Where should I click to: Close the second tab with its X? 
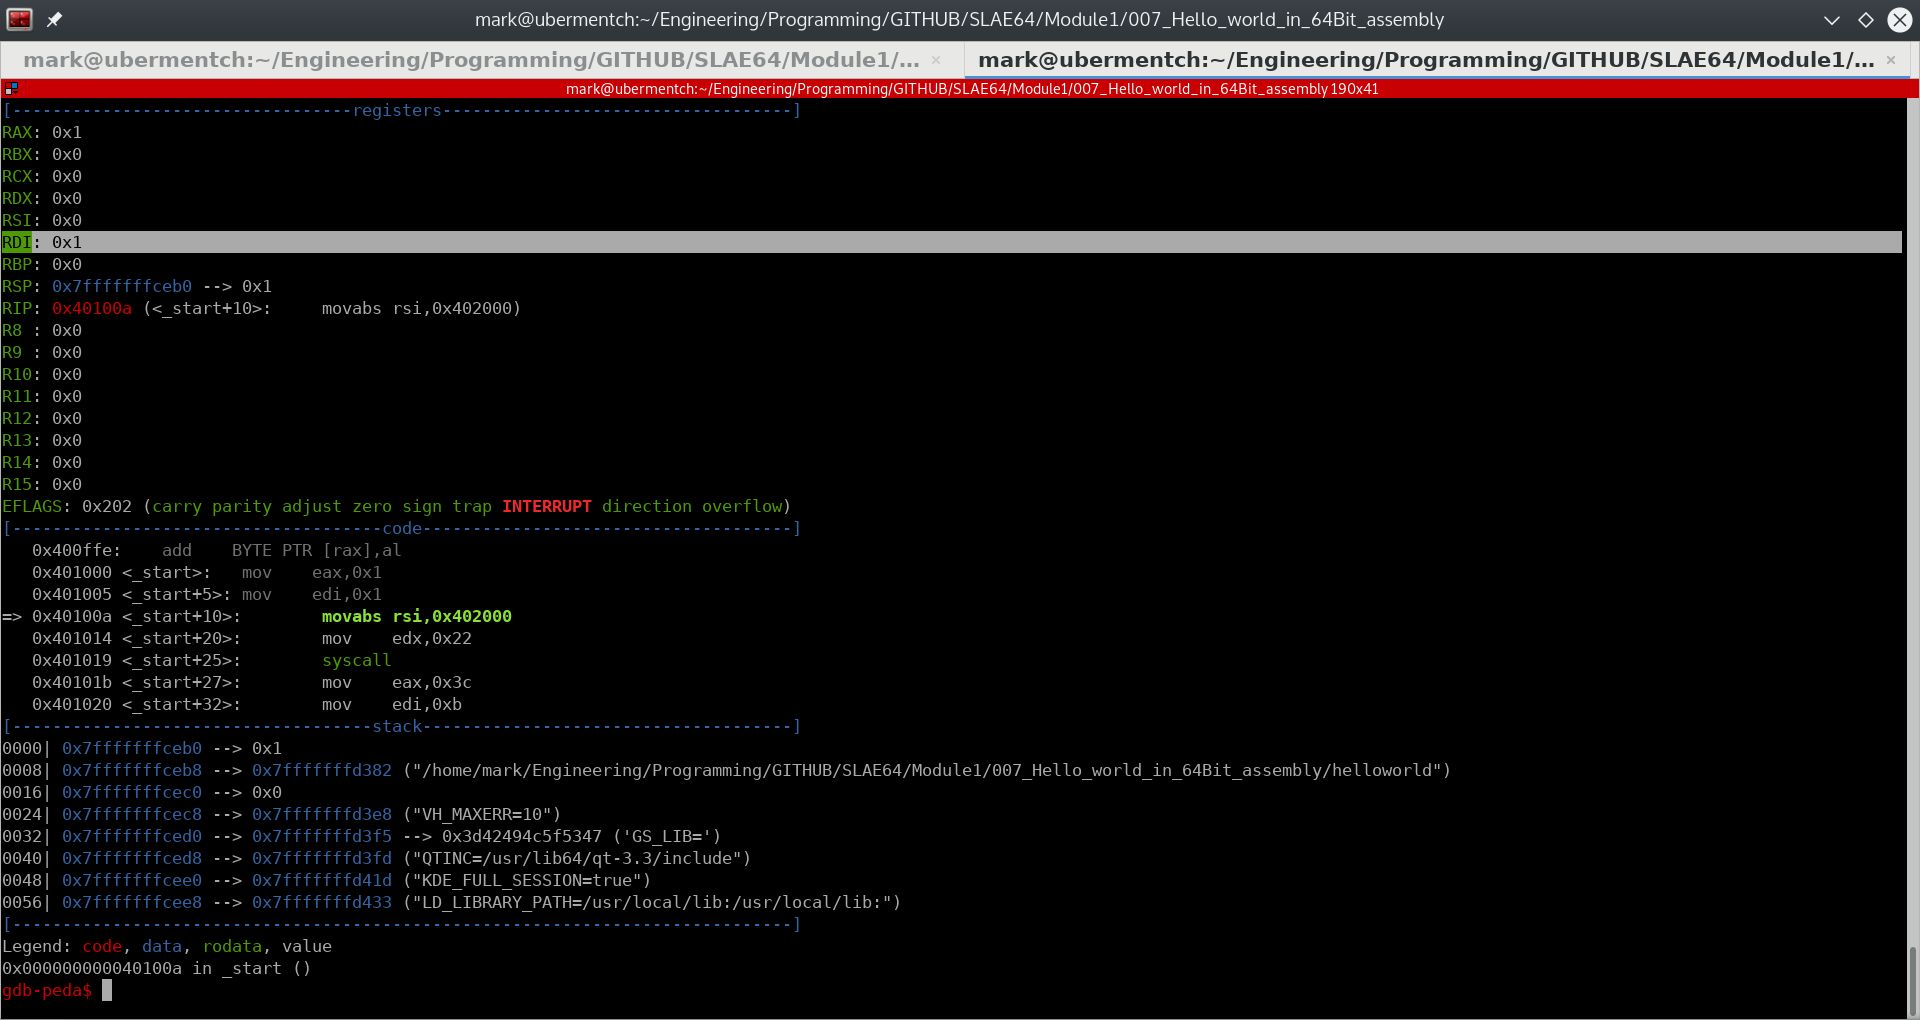pos(1891,60)
